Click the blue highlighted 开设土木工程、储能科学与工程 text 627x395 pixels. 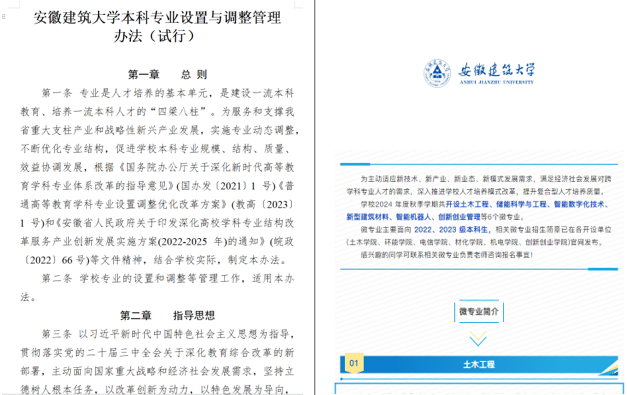[x=496, y=204]
